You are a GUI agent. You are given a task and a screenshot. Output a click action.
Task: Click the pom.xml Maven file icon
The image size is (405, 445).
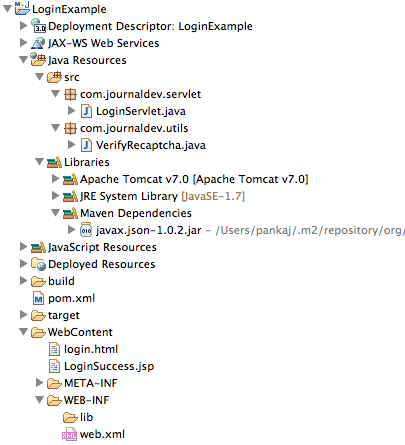pyautogui.click(x=38, y=298)
